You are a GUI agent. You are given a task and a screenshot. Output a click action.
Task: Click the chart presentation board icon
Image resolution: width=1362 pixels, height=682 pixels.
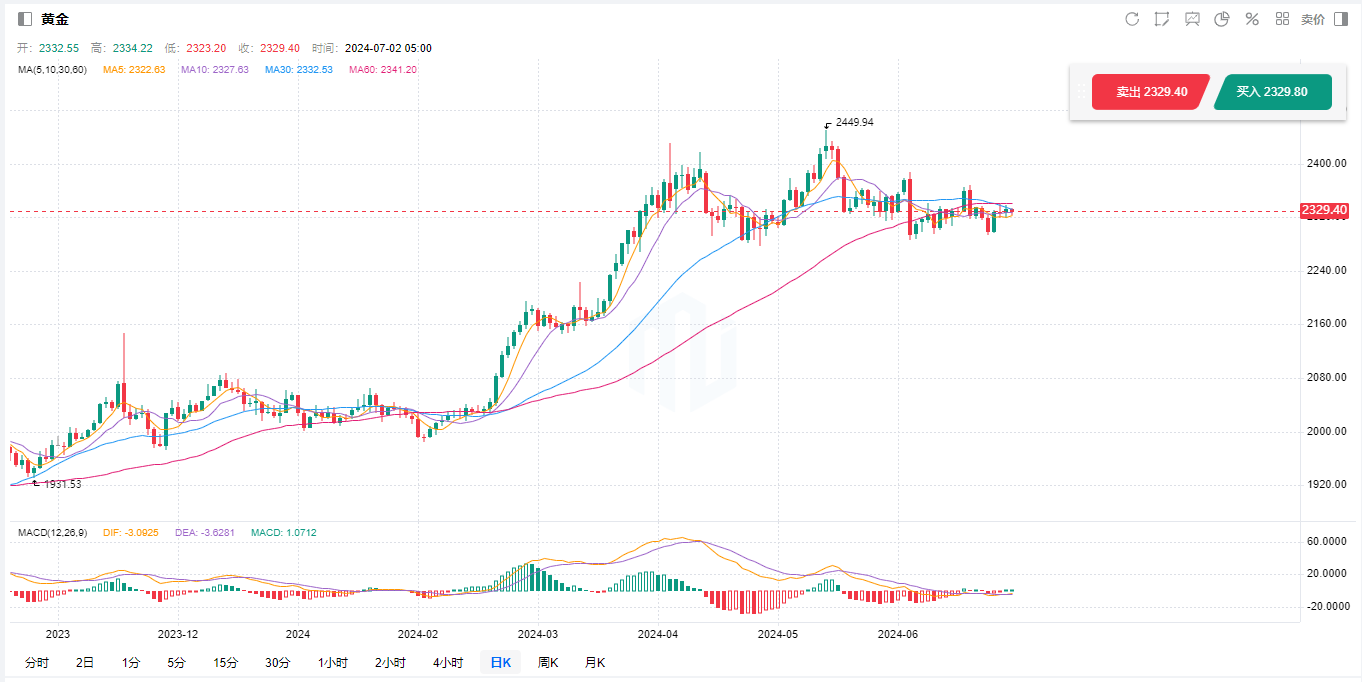point(1192,19)
